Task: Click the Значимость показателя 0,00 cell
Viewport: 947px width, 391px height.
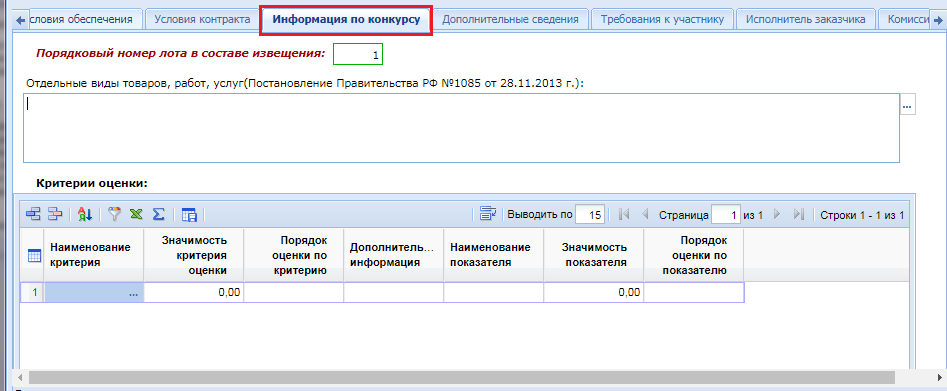Action: [594, 292]
